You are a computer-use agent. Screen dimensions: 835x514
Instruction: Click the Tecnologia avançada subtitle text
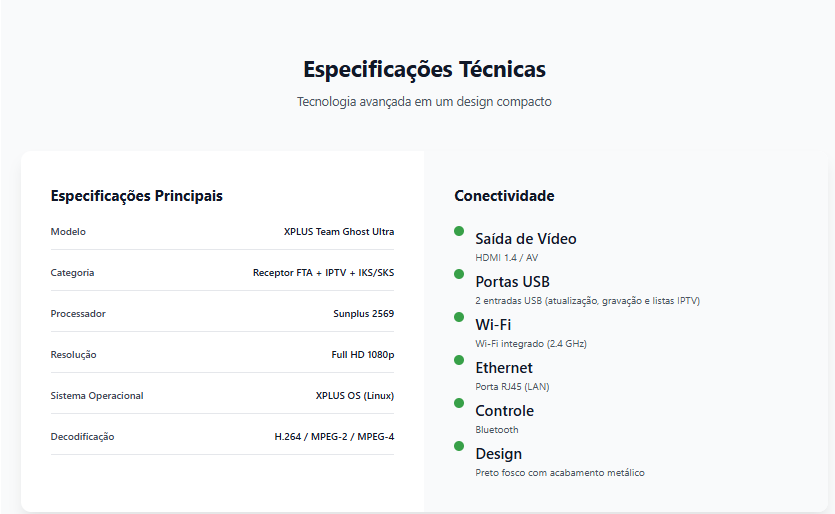(x=424, y=102)
